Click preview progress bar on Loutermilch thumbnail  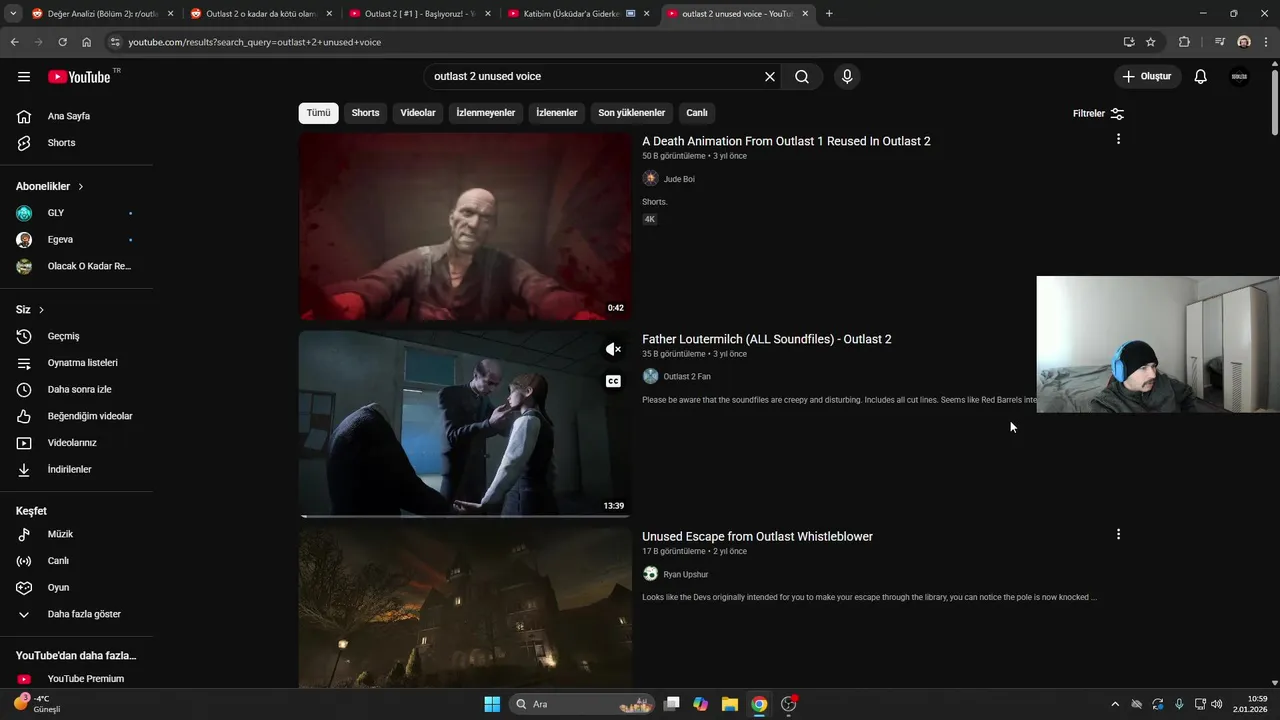click(x=465, y=516)
